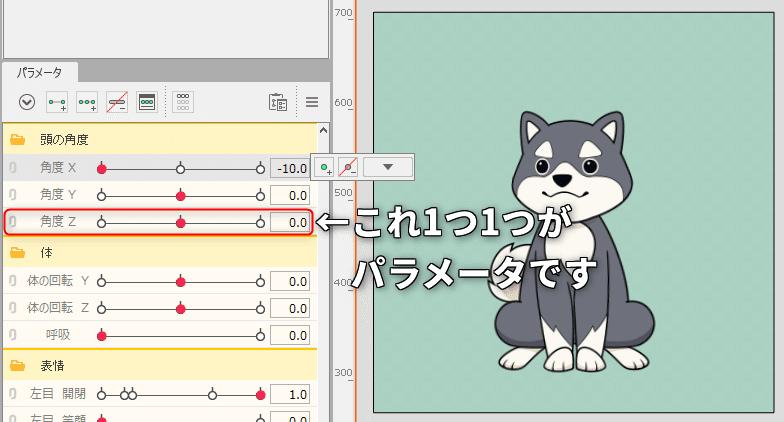The width and height of the screenshot is (784, 422).
Task: Click the red key point on 体の回転 Z slider
Action: click(180, 310)
